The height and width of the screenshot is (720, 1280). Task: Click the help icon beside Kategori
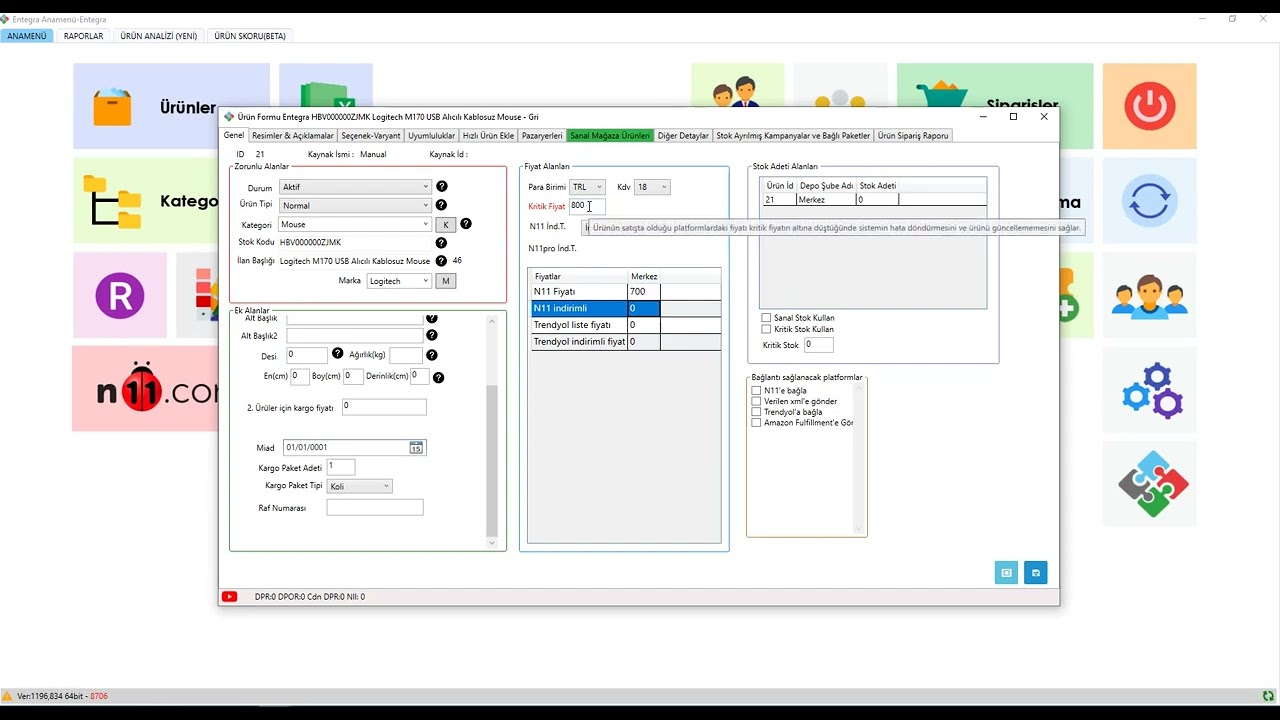(466, 224)
